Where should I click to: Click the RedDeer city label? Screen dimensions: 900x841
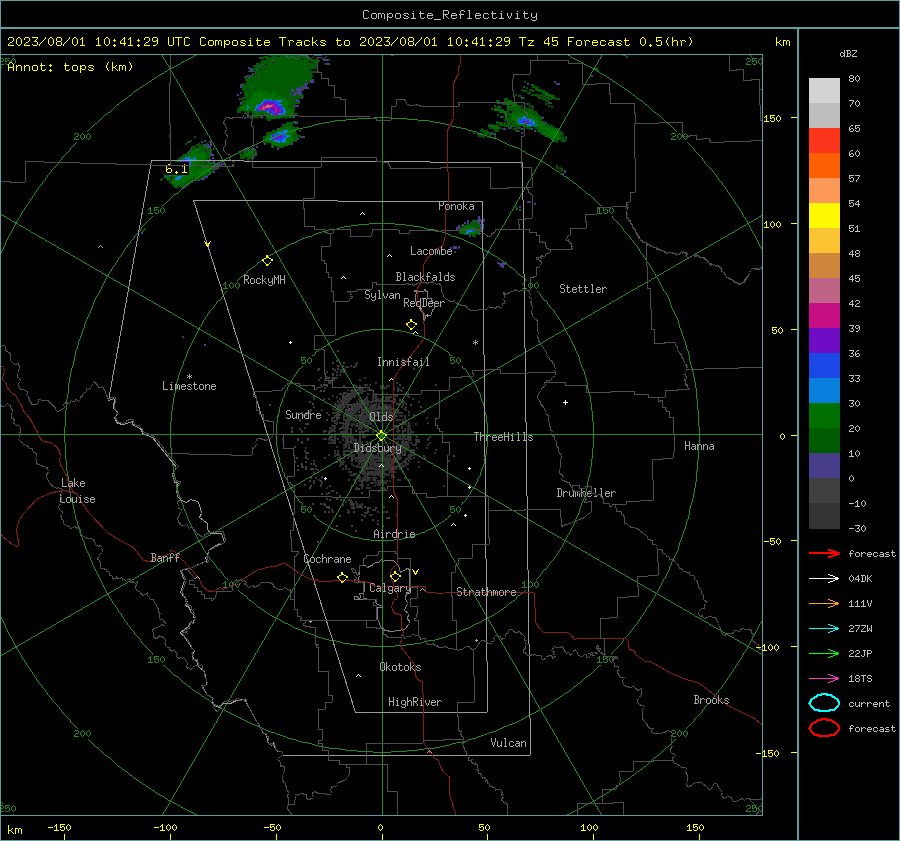424,303
